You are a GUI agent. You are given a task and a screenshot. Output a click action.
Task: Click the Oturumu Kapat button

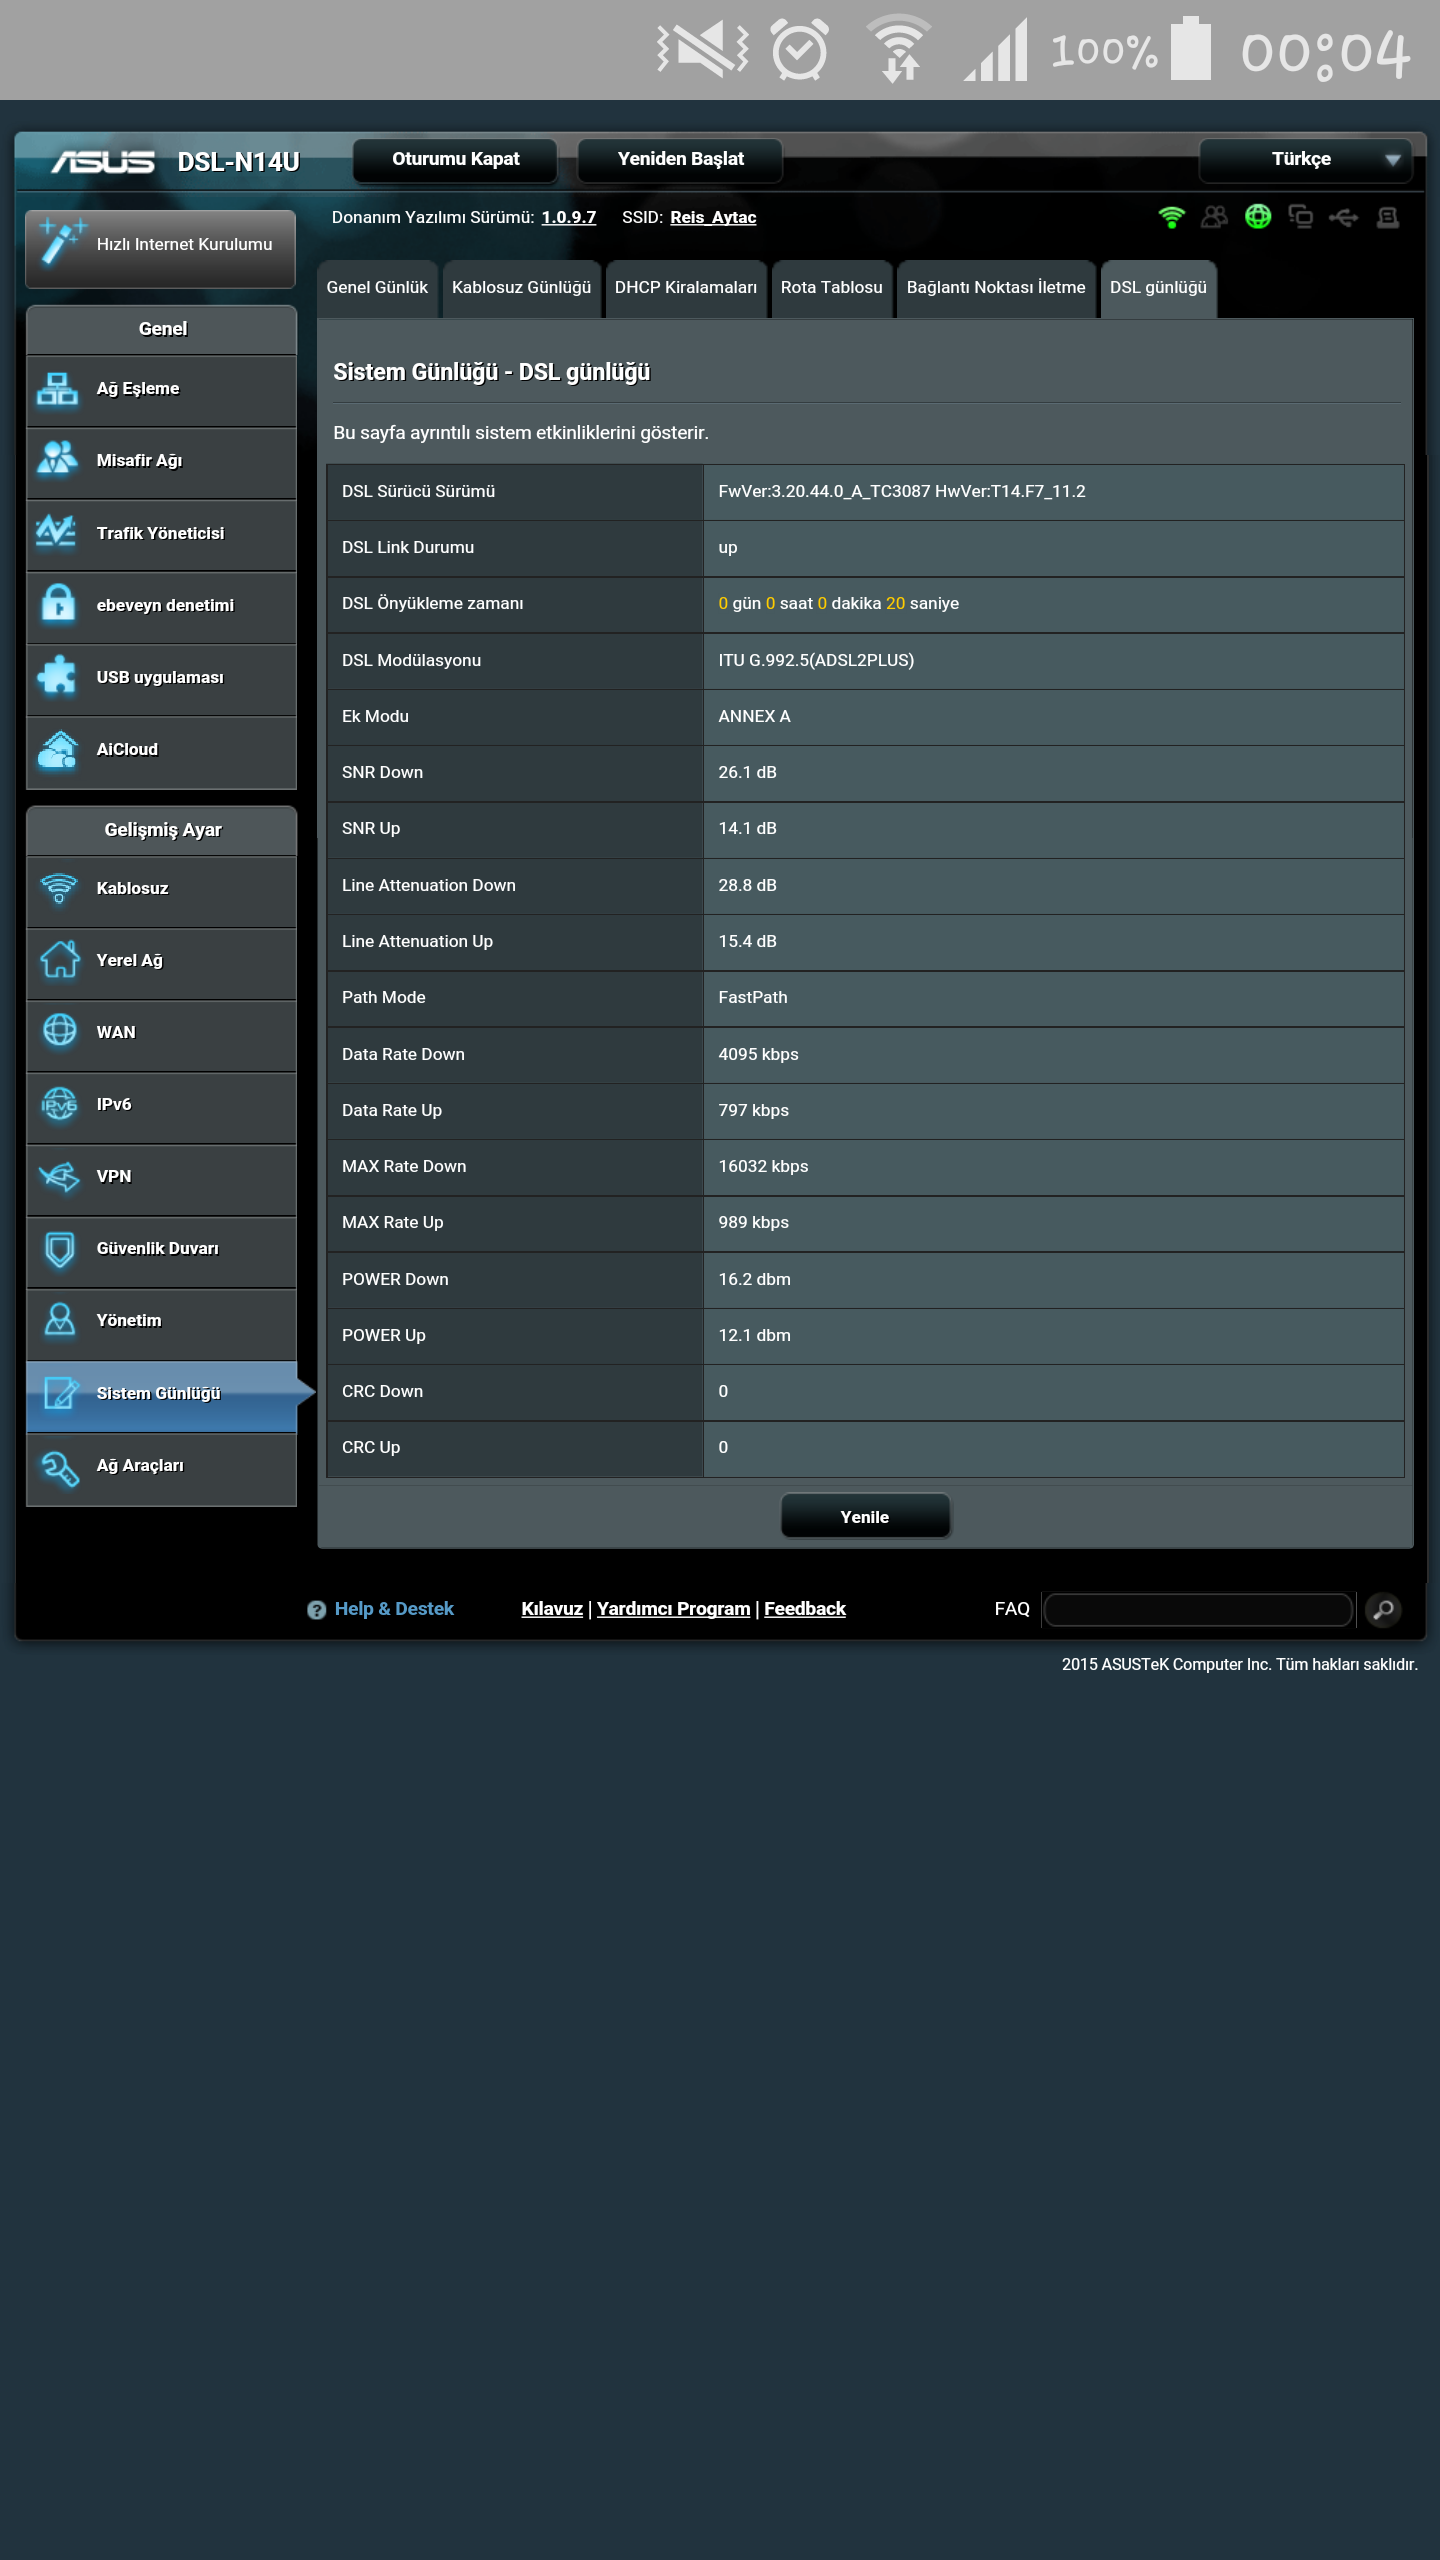[455, 159]
